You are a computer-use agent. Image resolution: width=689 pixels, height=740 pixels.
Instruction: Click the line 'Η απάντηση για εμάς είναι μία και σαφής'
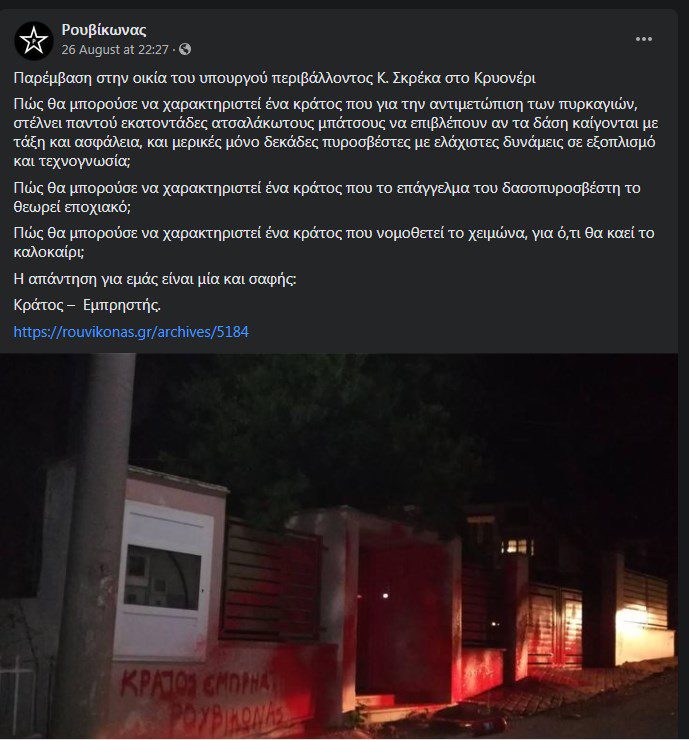[x=155, y=279]
